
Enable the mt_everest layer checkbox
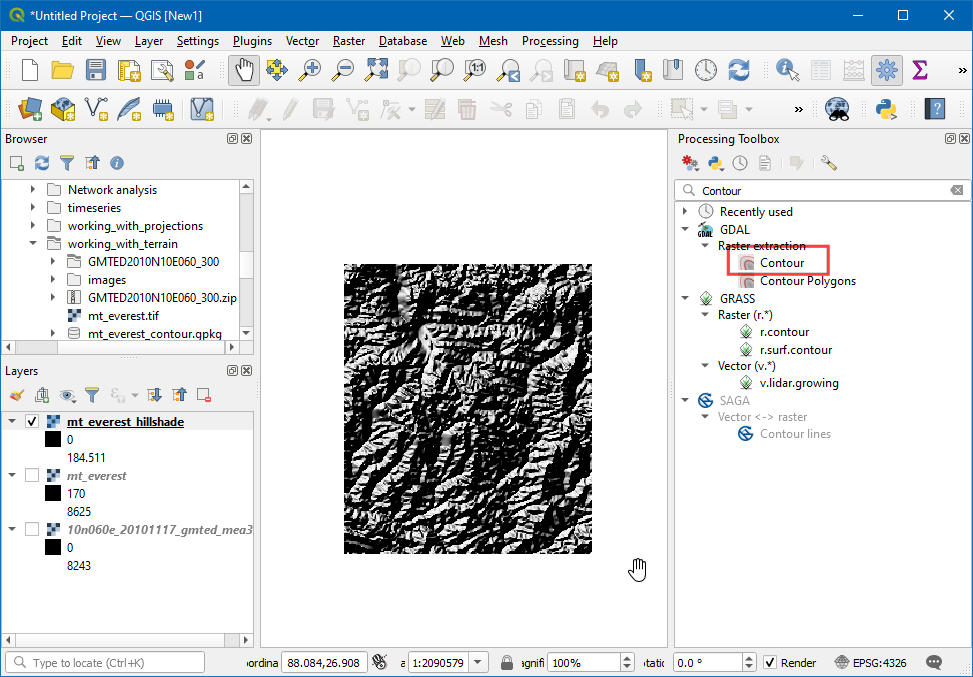(x=31, y=476)
